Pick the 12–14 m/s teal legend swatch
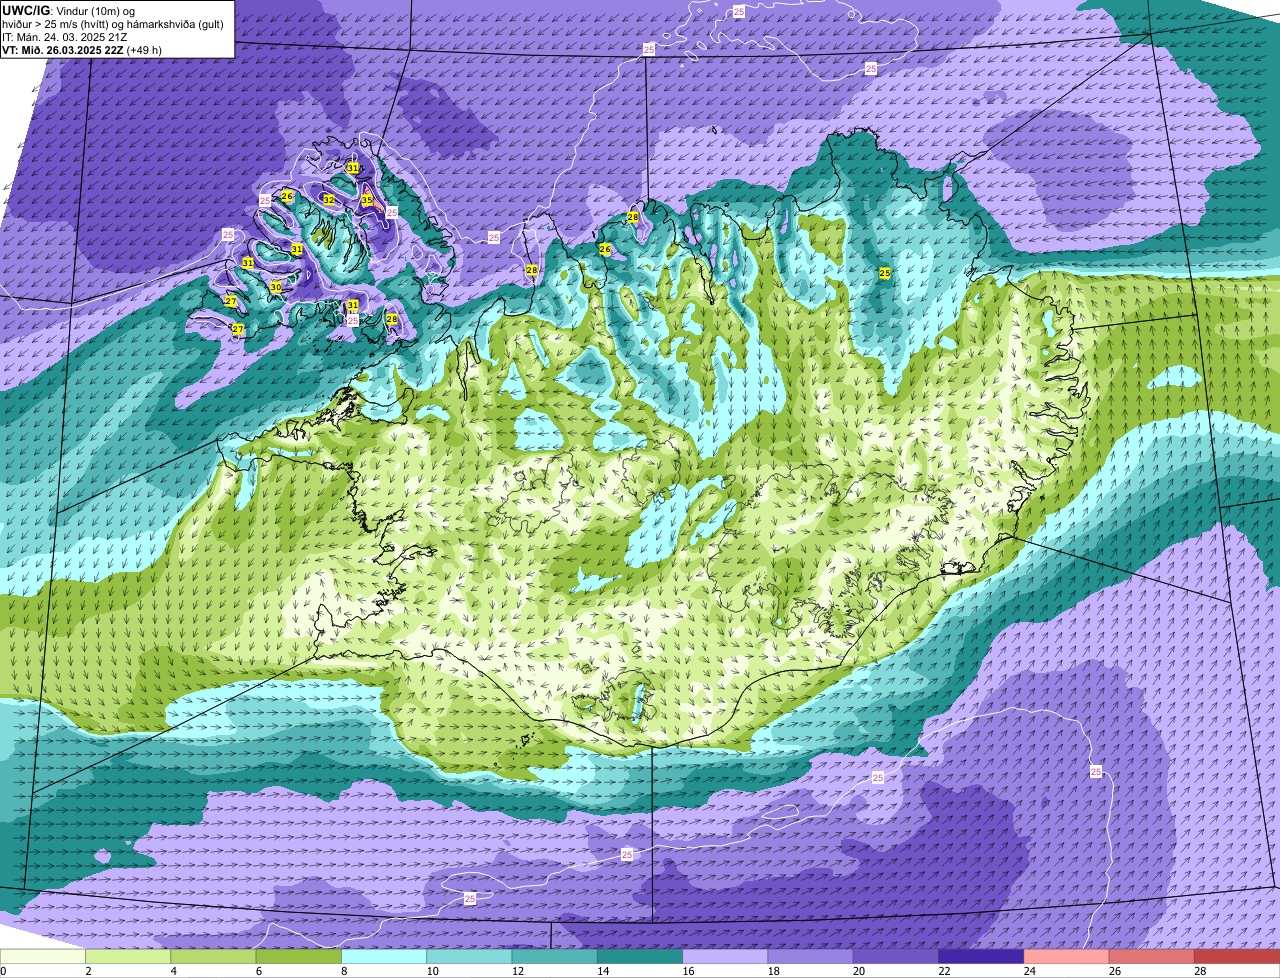The image size is (1280, 978). tap(554, 957)
